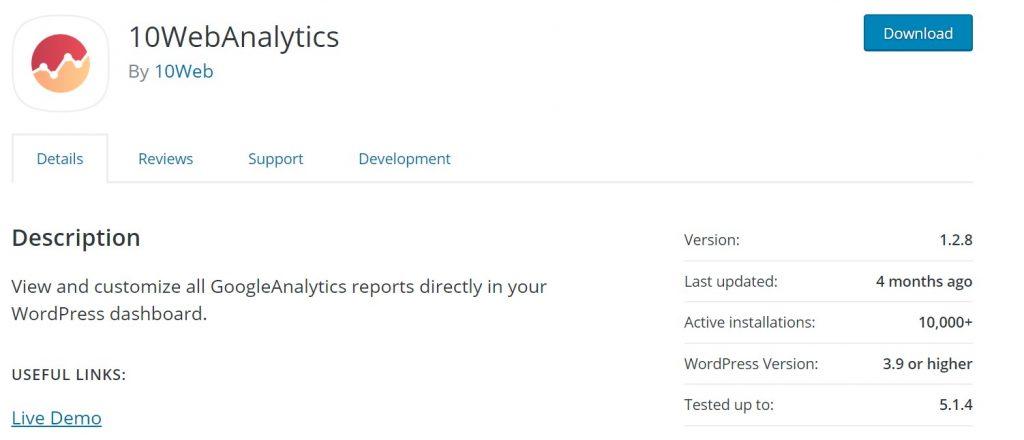
Task: Open the Reviews tab
Action: tap(165, 159)
